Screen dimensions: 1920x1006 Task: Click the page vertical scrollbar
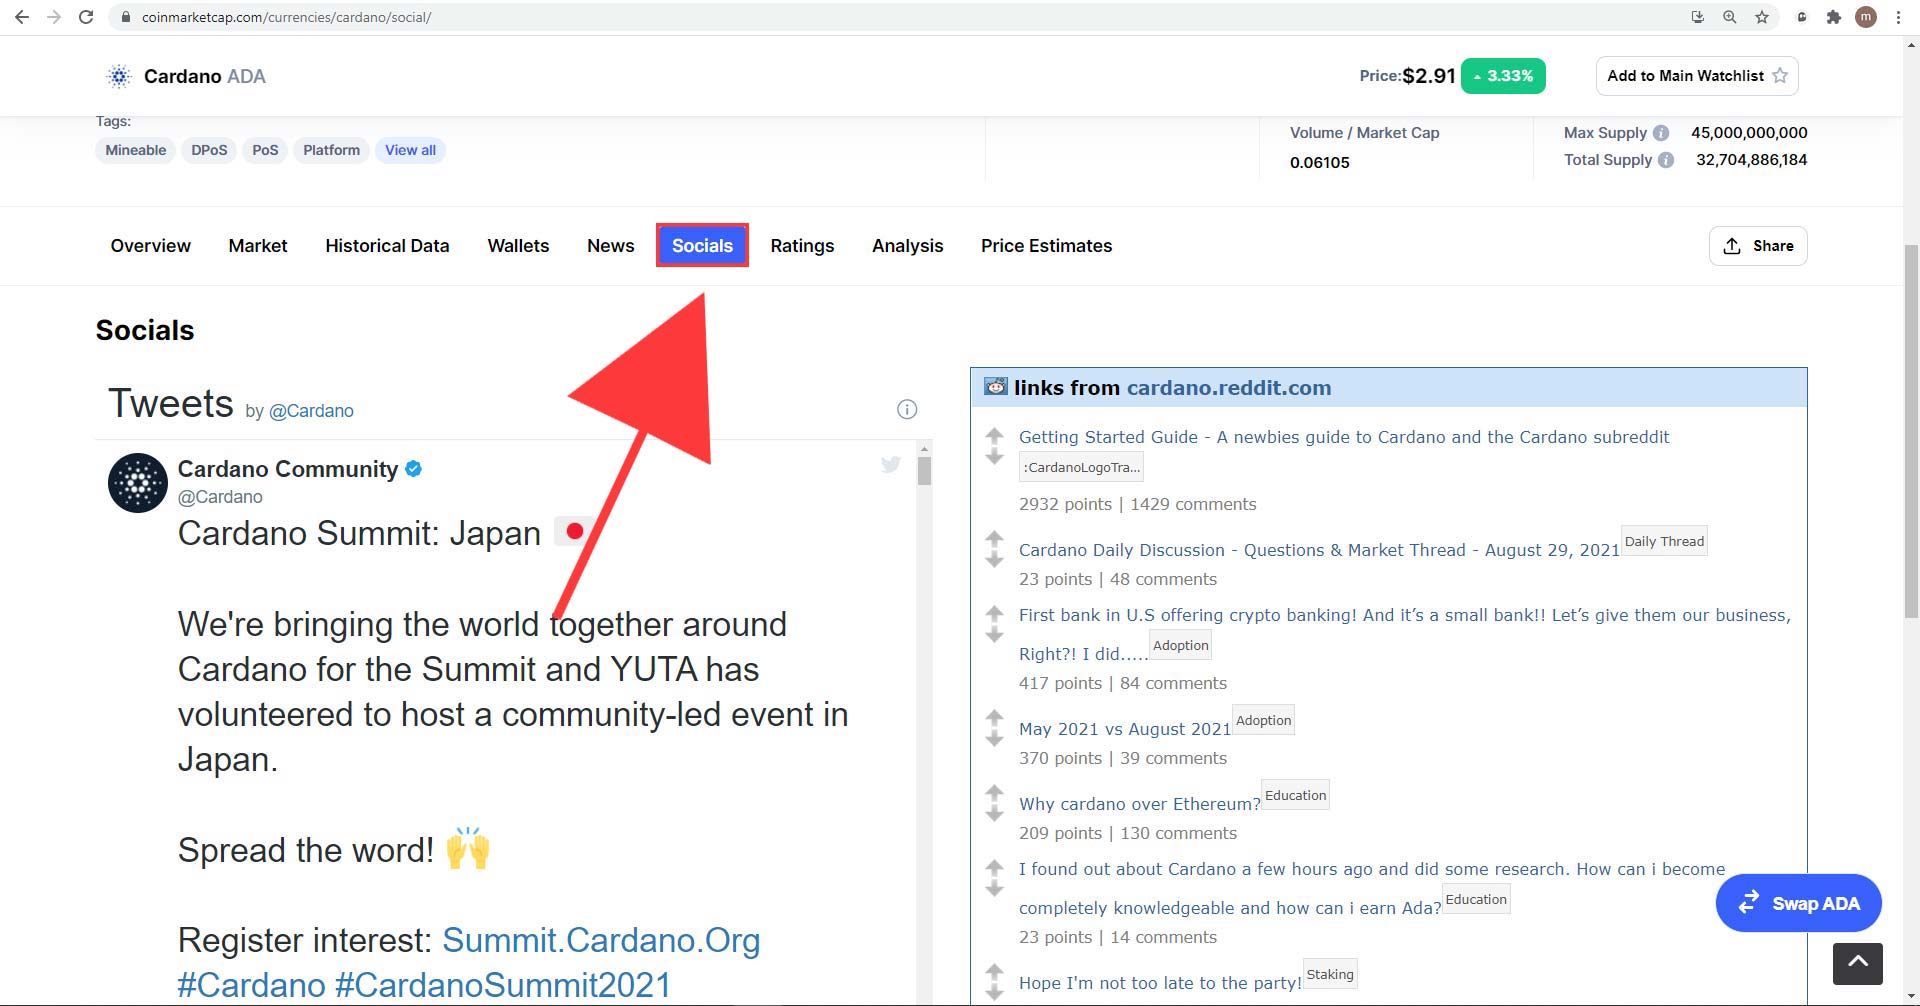(1911, 432)
